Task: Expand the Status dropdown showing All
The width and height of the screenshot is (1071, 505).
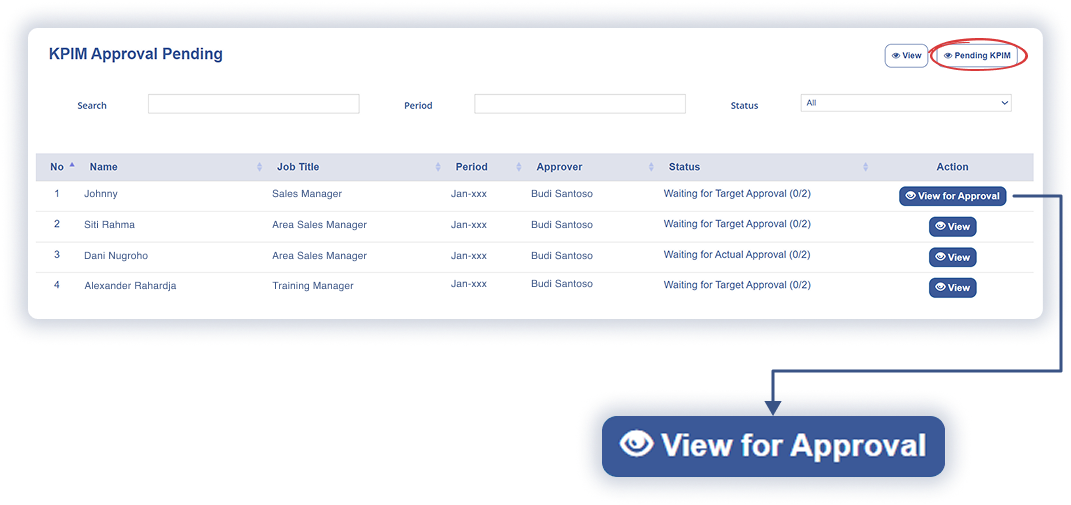Action: (905, 103)
